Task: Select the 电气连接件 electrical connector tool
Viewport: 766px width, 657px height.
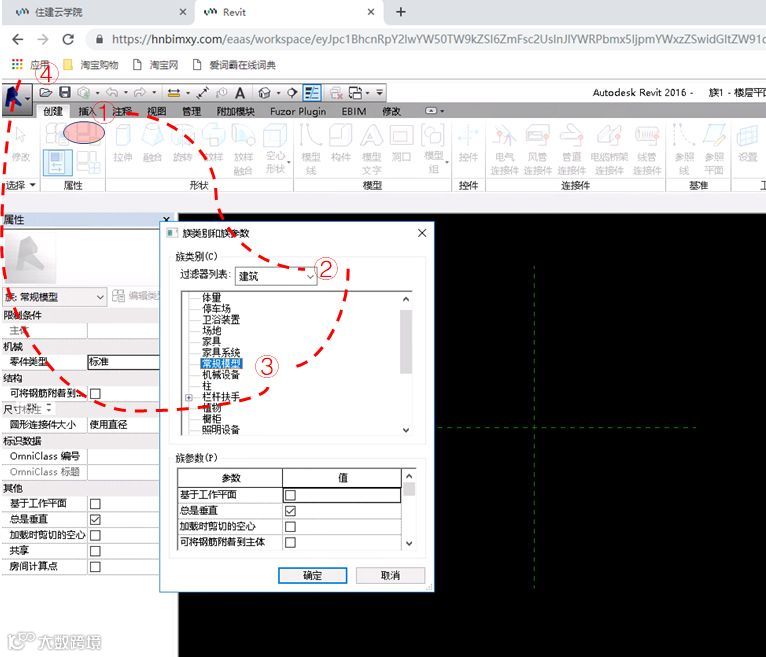Action: [x=505, y=149]
